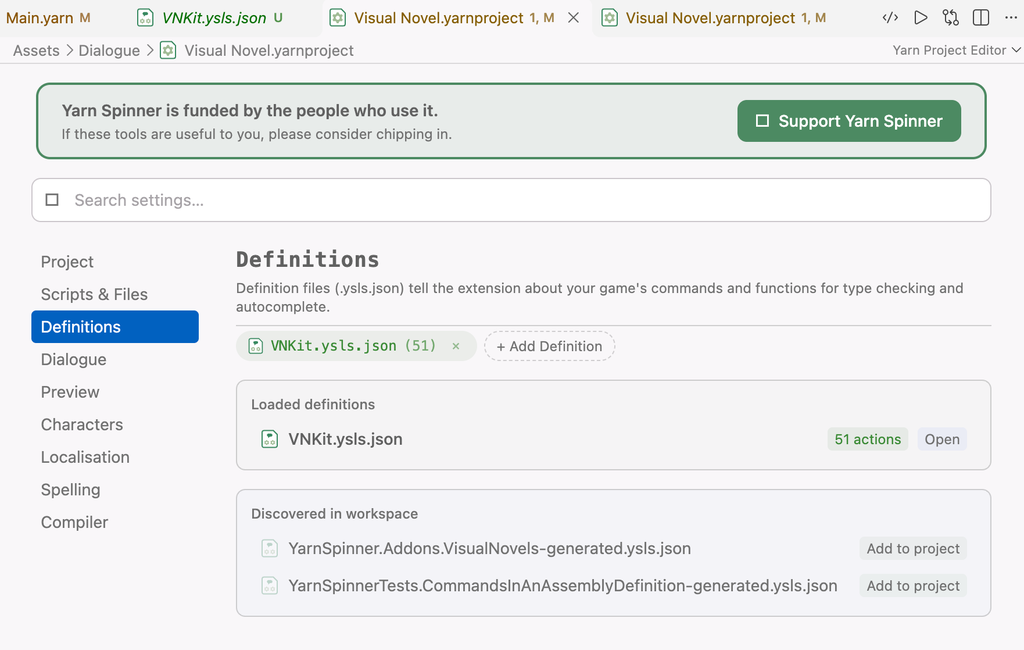Open the Spelling settings section
This screenshot has width=1024, height=650.
click(115, 490)
